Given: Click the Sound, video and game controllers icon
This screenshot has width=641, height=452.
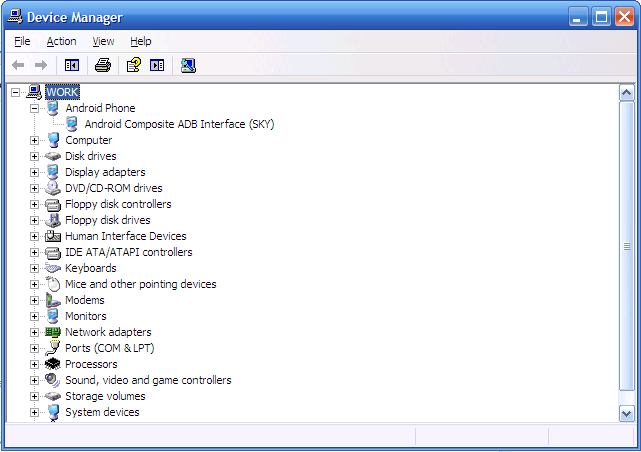Looking at the screenshot, I should 53,380.
